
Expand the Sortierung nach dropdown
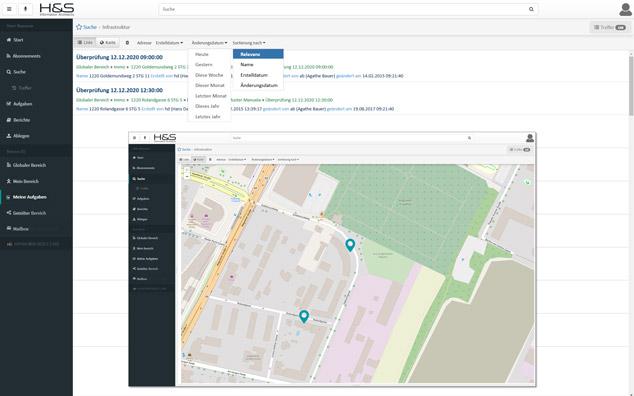(x=249, y=43)
